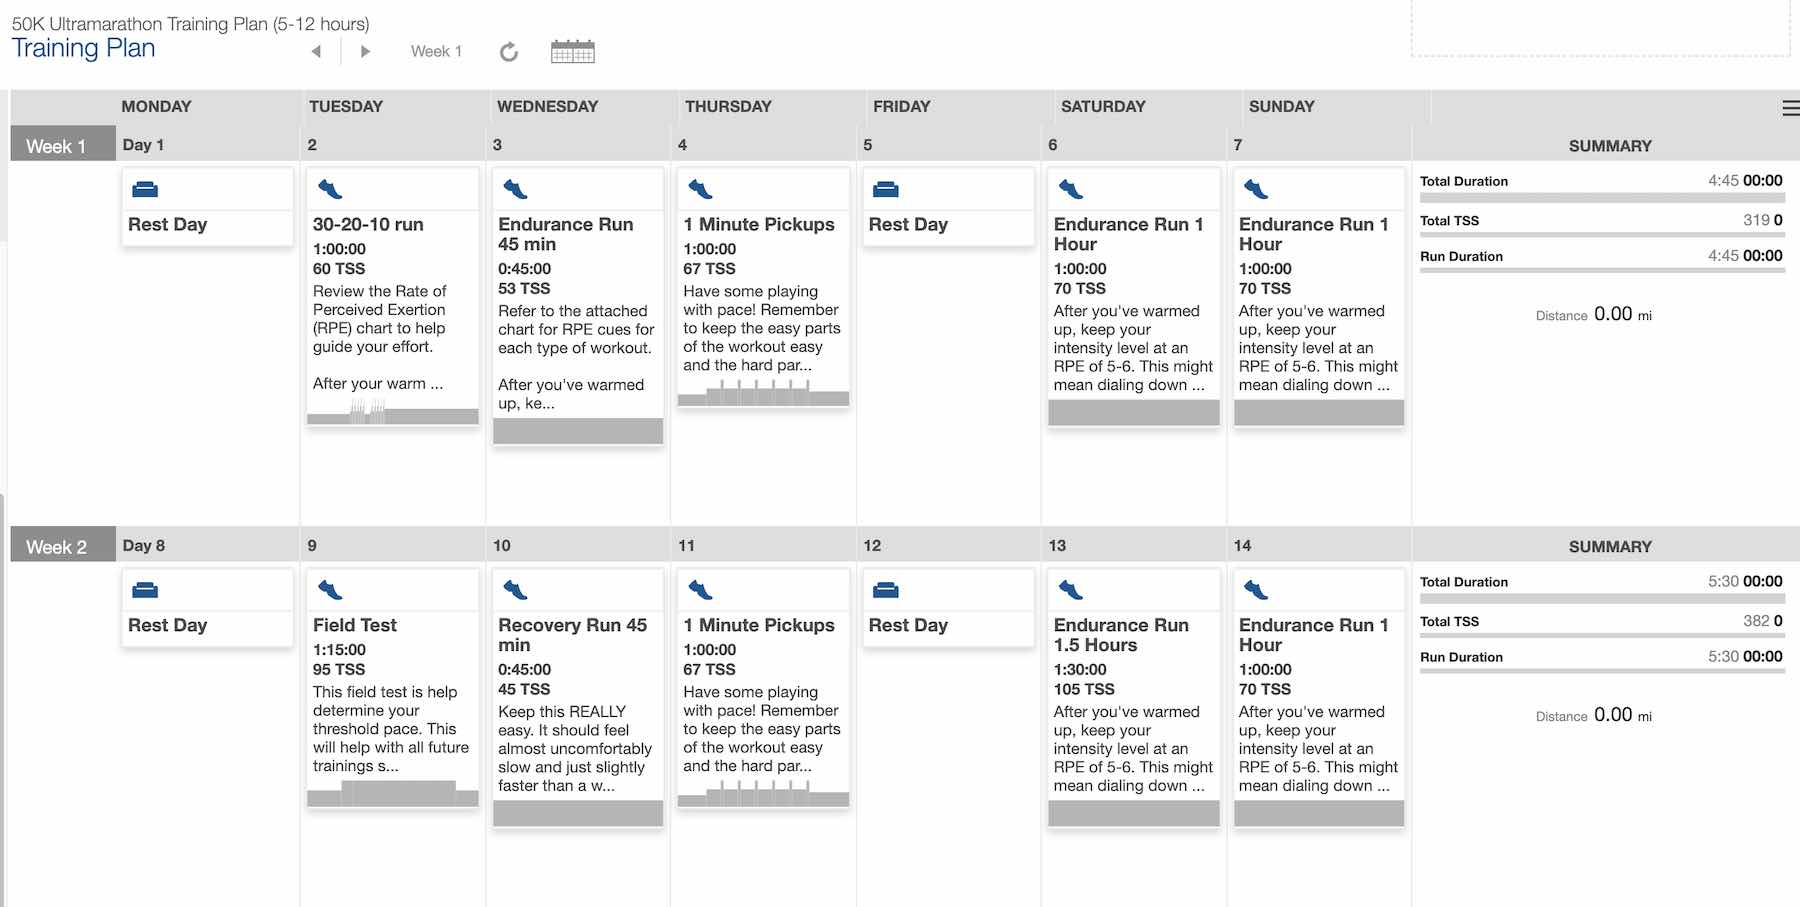Click the THURSDAY column header
The width and height of the screenshot is (1800, 907).
728,106
